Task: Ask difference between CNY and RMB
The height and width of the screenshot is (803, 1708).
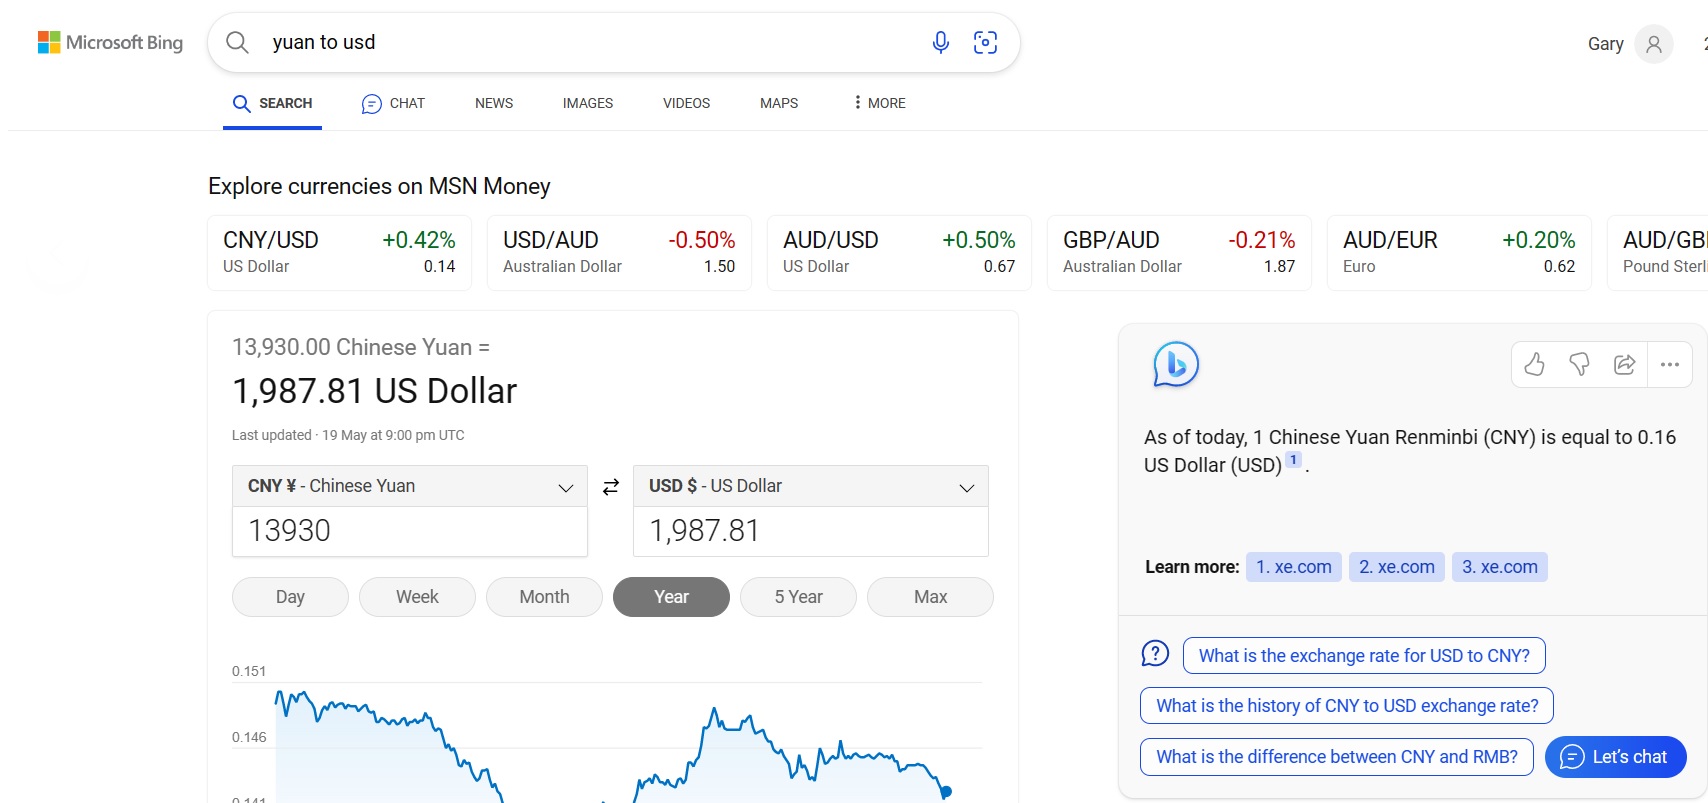Action: [x=1337, y=757]
